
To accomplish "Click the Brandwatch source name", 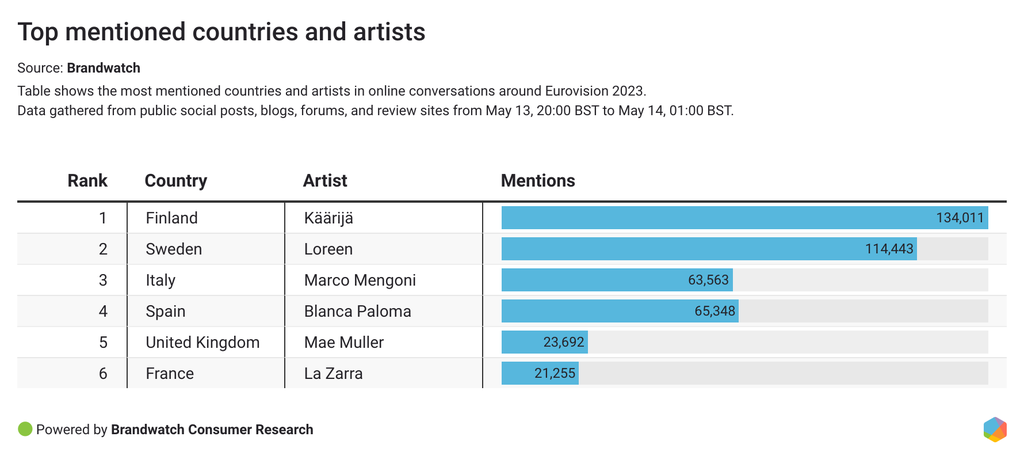I will [x=104, y=68].
